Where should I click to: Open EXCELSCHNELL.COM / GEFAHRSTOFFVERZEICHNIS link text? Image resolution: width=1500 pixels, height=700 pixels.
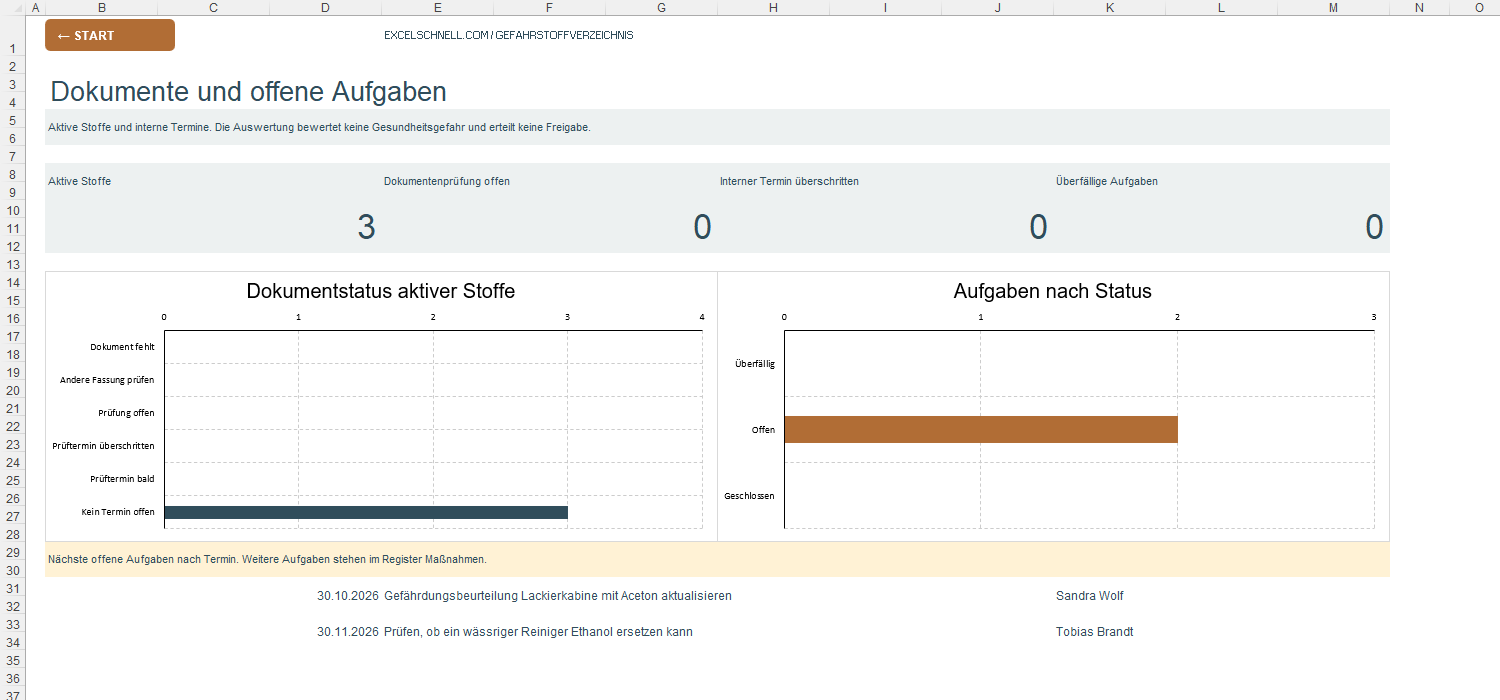tap(508, 35)
